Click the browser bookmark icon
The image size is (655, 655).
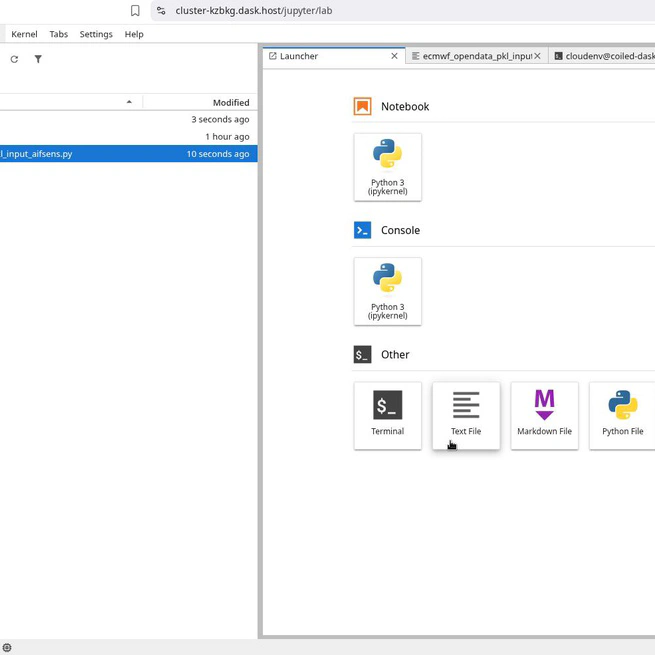pyautogui.click(x=135, y=11)
